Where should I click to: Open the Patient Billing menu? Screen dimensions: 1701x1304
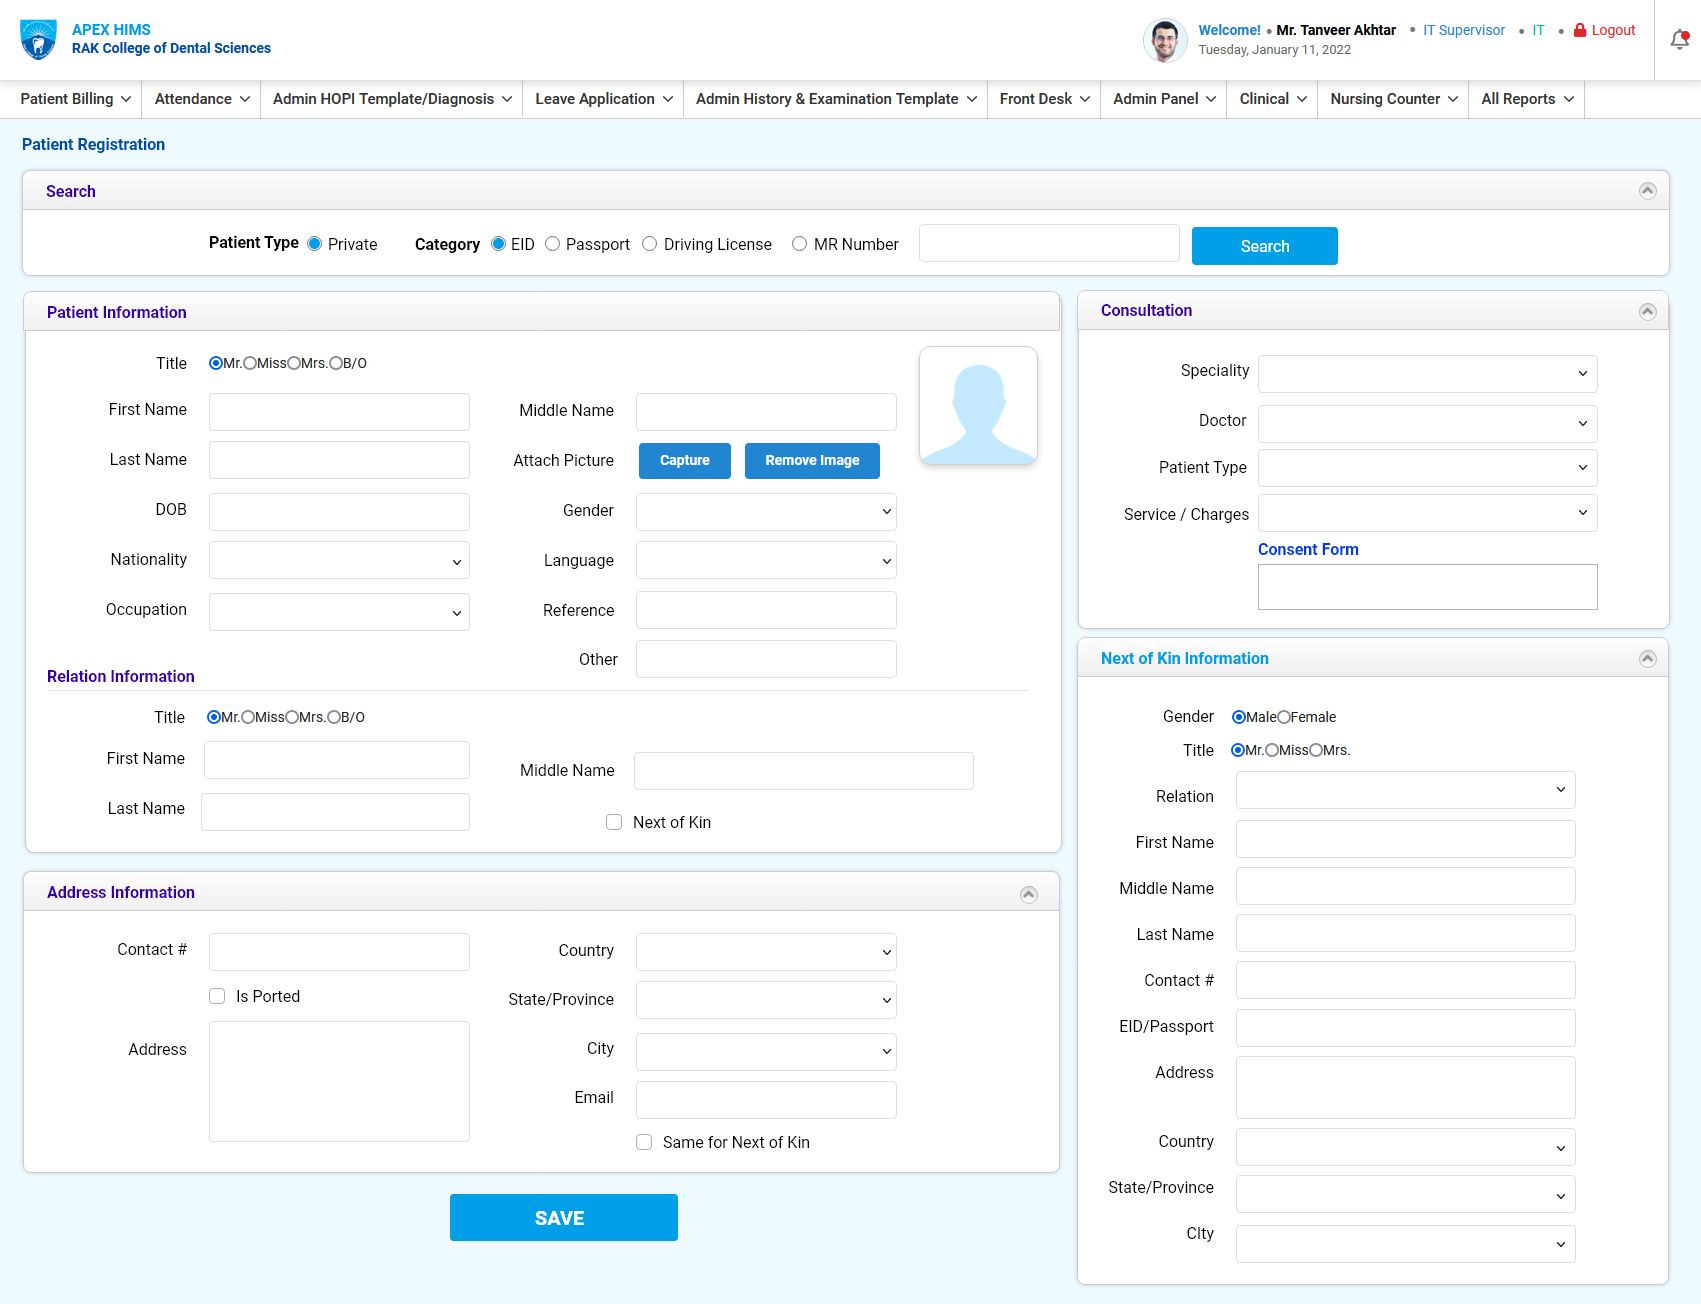(76, 99)
